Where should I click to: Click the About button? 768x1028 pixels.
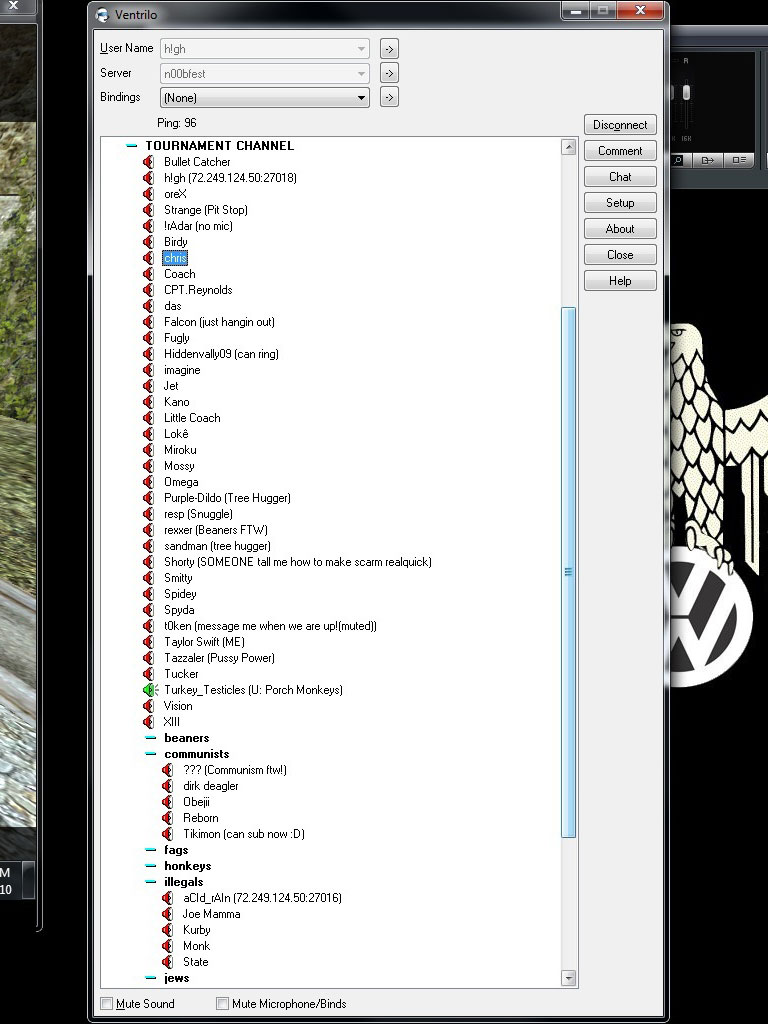click(x=620, y=229)
